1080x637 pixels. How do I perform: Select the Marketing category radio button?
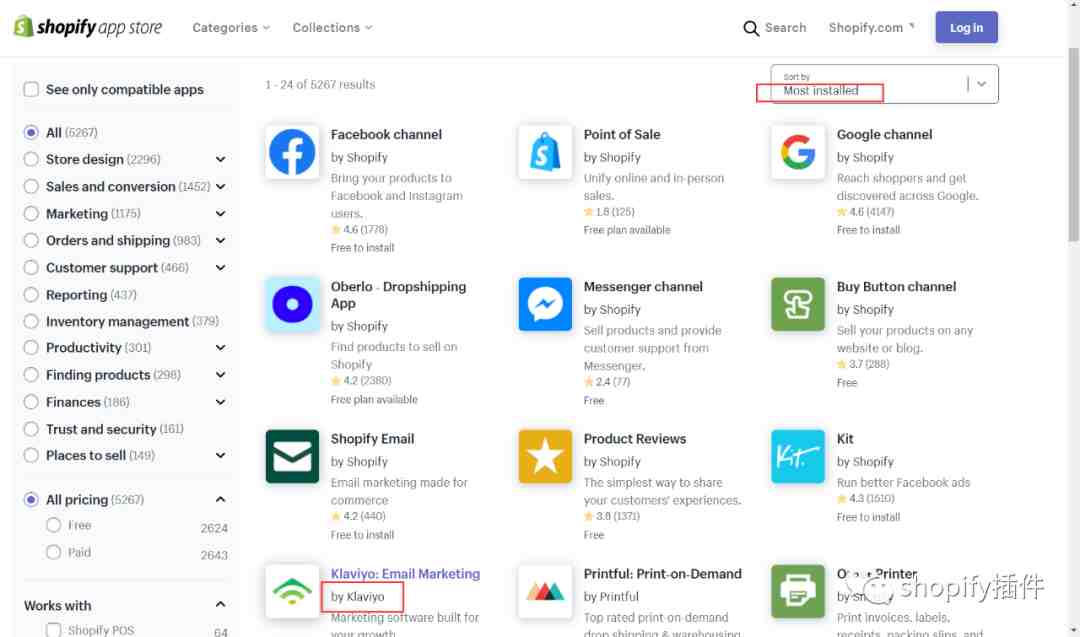click(x=31, y=213)
